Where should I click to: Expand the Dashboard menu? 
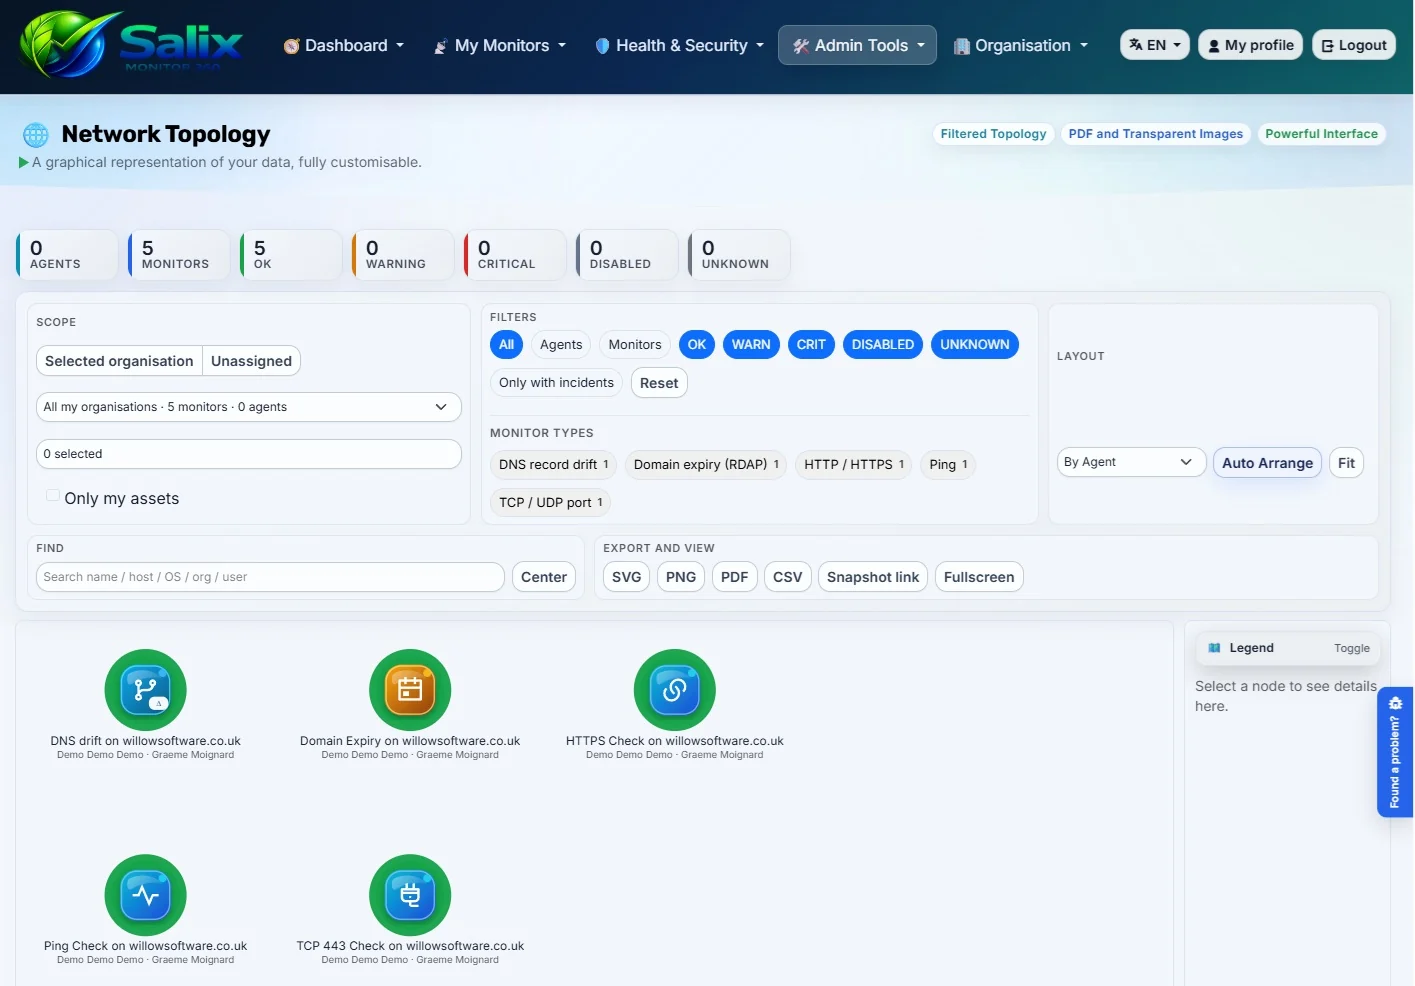pyautogui.click(x=344, y=45)
